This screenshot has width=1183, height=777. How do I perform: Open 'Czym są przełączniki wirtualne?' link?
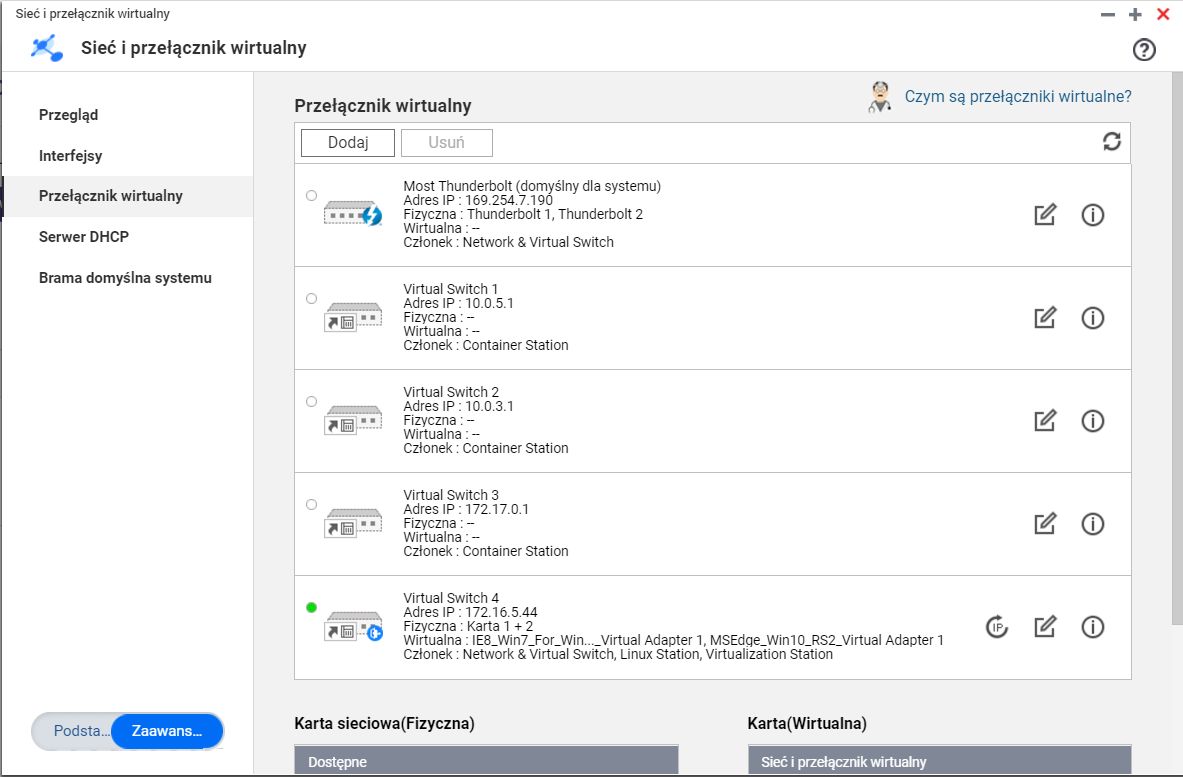(x=1018, y=97)
